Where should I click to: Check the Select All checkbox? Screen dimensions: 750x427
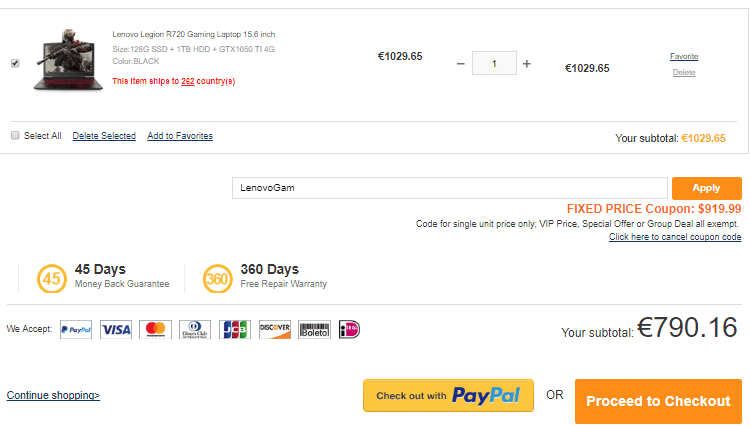tap(15, 135)
